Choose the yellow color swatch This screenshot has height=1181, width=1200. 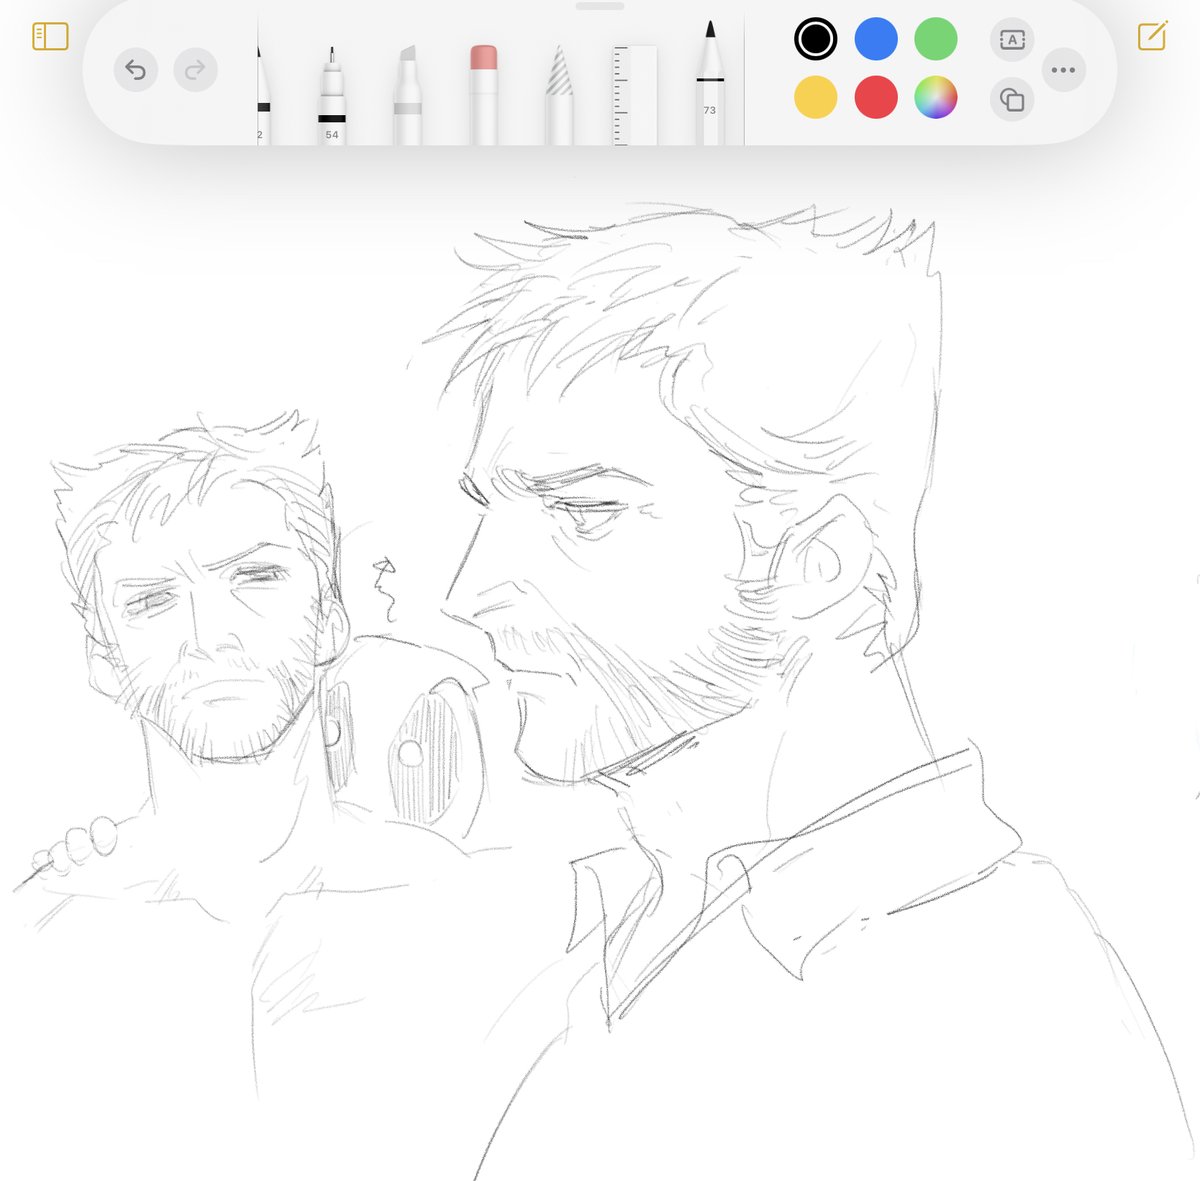816,98
